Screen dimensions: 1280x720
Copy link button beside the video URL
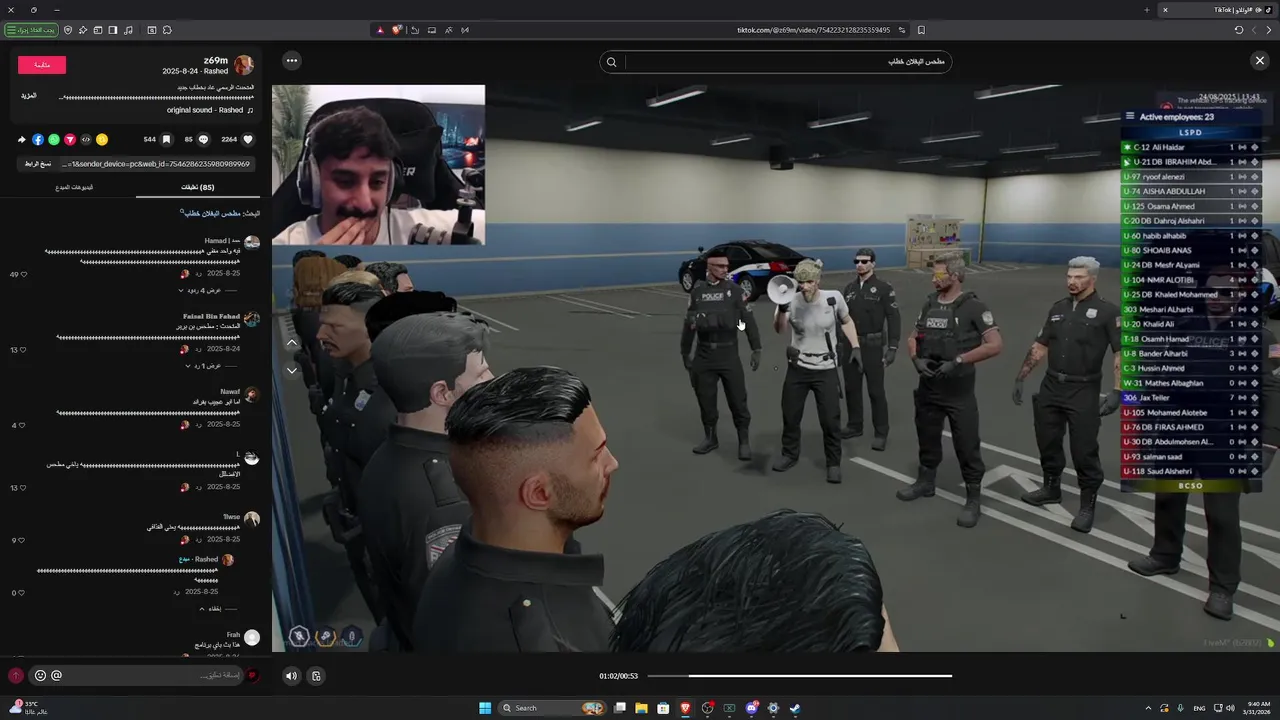[38, 164]
